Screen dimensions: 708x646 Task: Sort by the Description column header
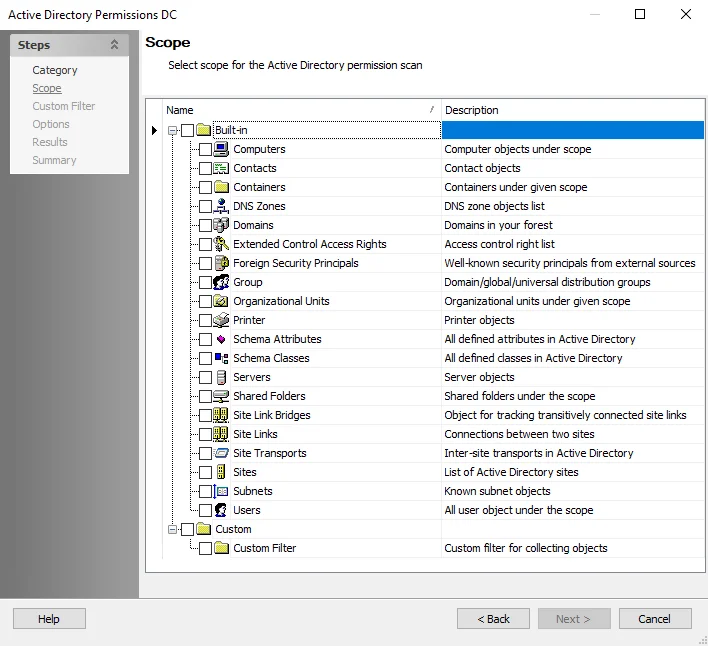tap(573, 110)
